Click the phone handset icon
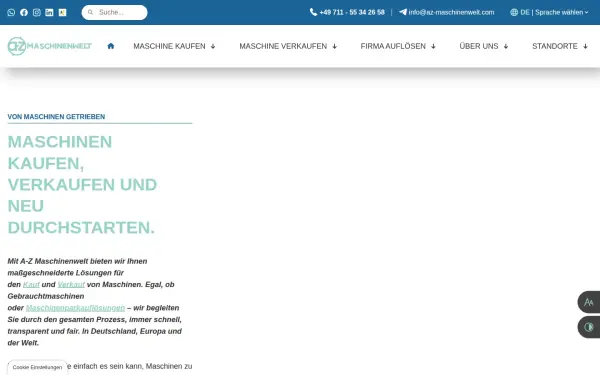Viewport: 600px width, 375px height. (313, 12)
